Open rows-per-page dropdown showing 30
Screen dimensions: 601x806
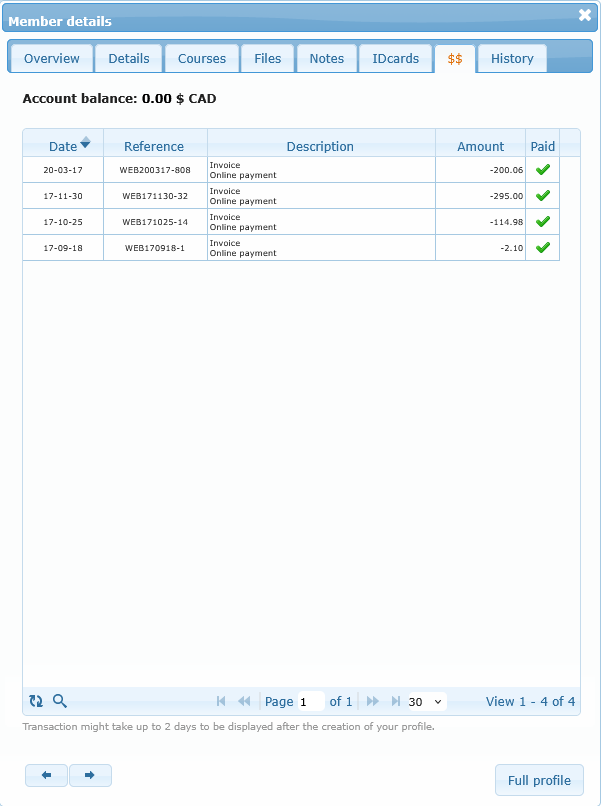click(426, 701)
